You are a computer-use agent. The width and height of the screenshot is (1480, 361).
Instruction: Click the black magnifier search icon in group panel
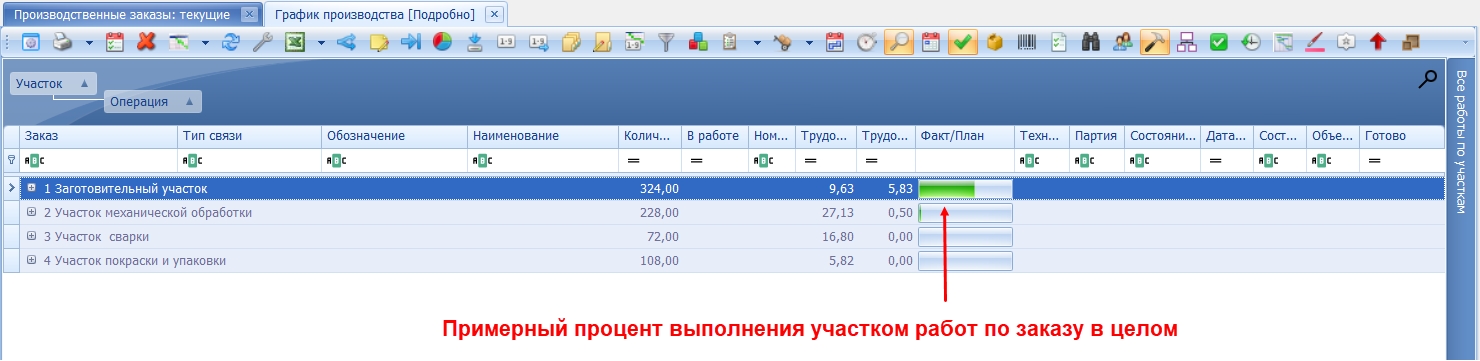coord(1428,80)
